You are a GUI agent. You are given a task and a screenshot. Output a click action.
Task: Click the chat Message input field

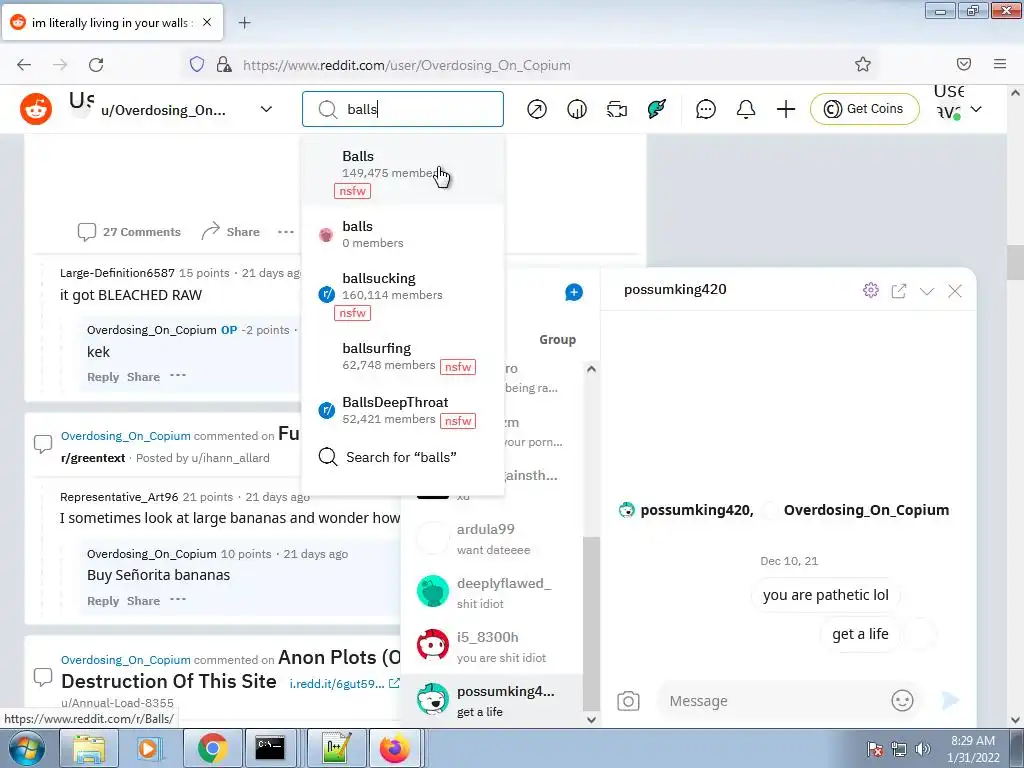[x=775, y=701]
